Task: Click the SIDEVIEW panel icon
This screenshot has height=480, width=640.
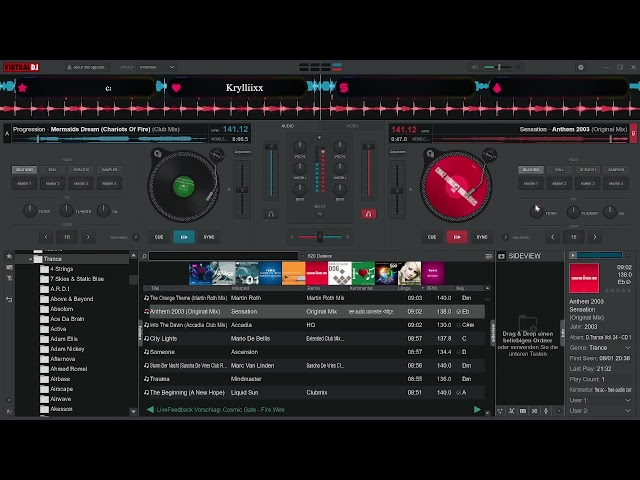Action: tap(501, 256)
